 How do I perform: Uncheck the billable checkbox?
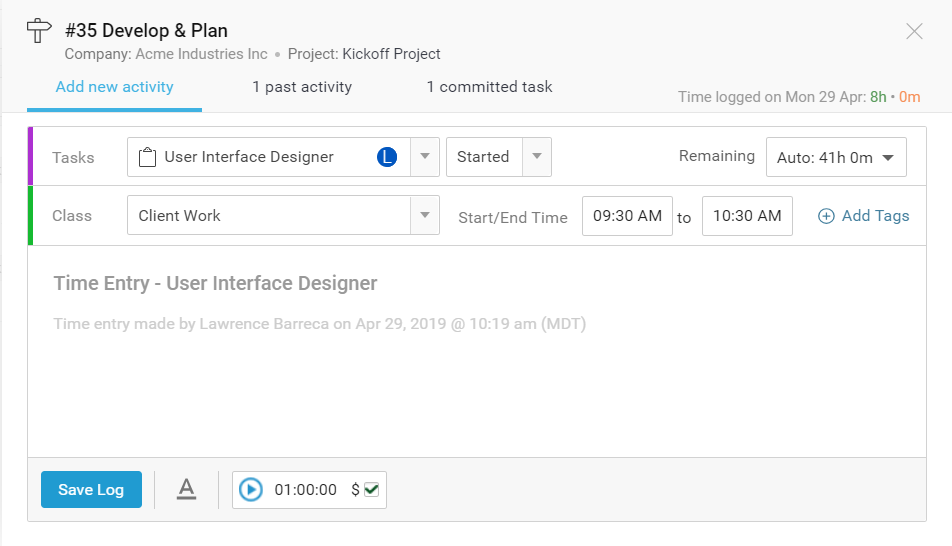372,490
